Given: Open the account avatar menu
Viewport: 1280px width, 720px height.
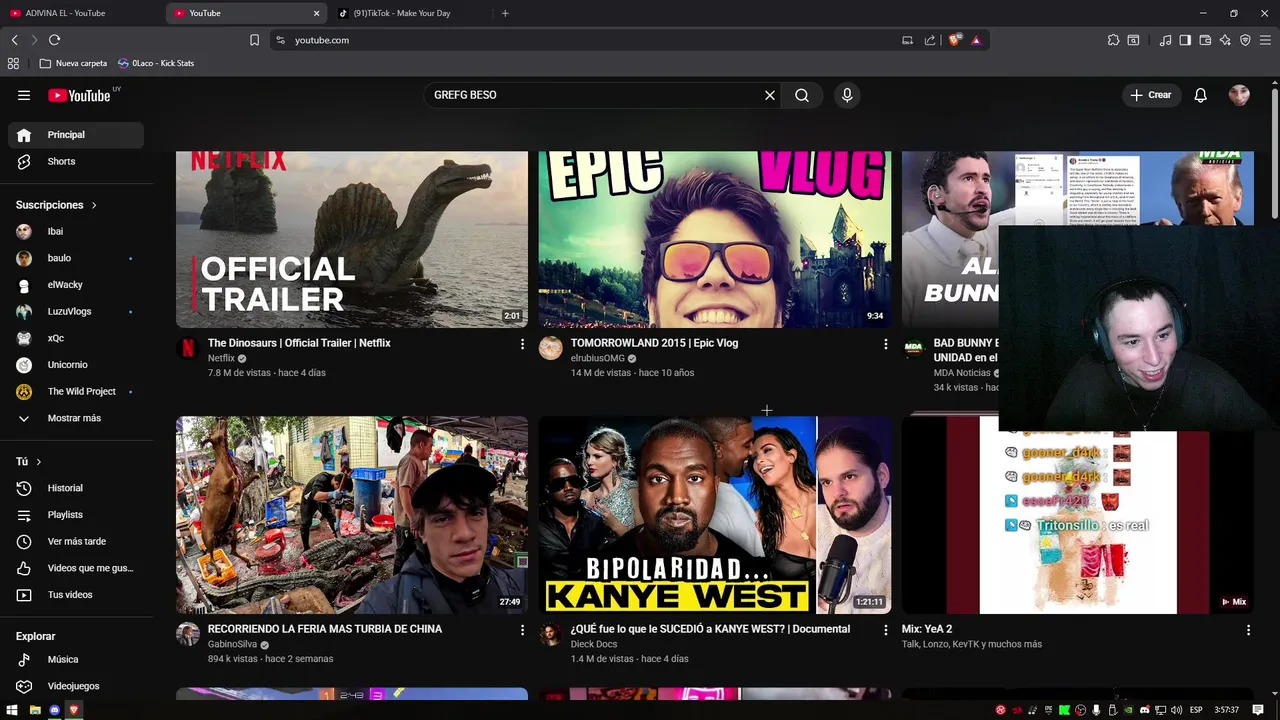Looking at the screenshot, I should click(1240, 95).
